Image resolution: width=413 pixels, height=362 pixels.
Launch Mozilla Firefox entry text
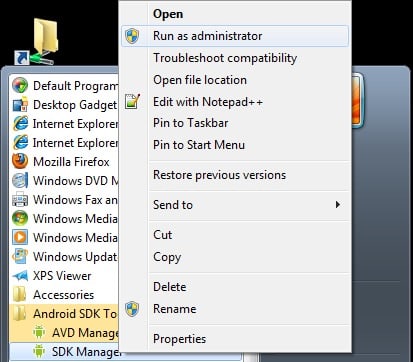(71, 162)
